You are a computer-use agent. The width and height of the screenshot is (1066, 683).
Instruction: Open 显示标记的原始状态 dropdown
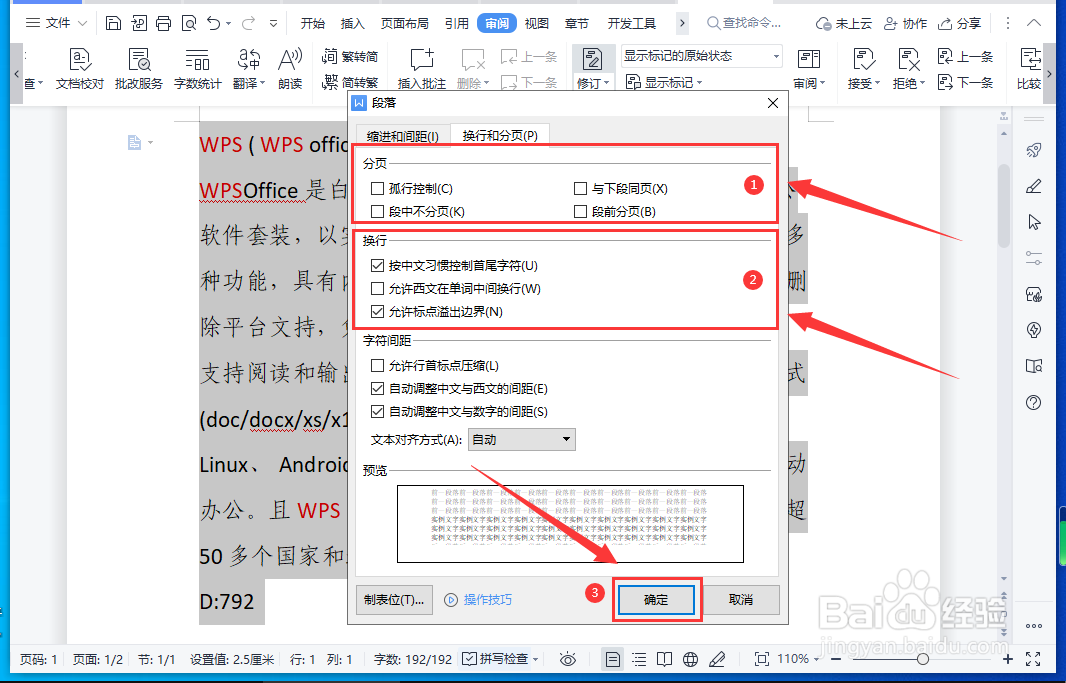coord(702,56)
